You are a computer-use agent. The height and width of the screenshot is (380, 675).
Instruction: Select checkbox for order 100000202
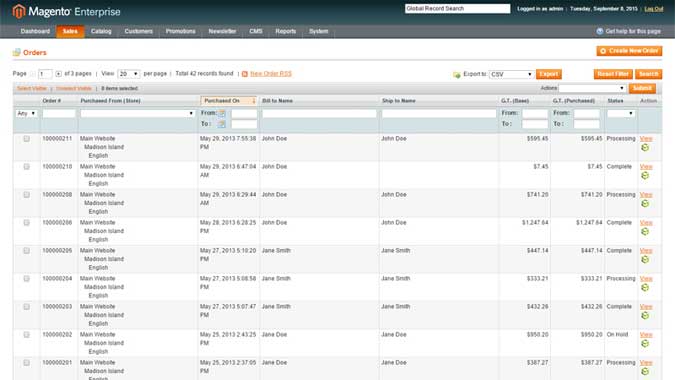27,334
